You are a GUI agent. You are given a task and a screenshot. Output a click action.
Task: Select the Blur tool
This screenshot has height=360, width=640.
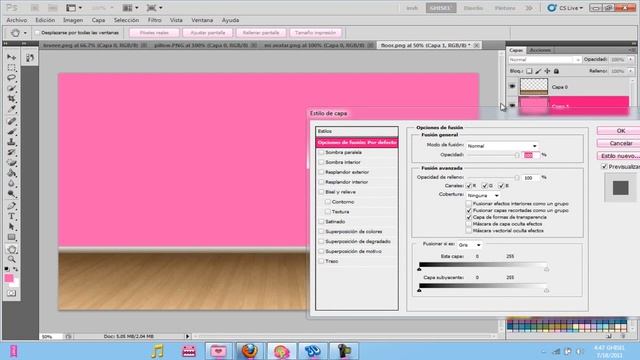point(11,184)
